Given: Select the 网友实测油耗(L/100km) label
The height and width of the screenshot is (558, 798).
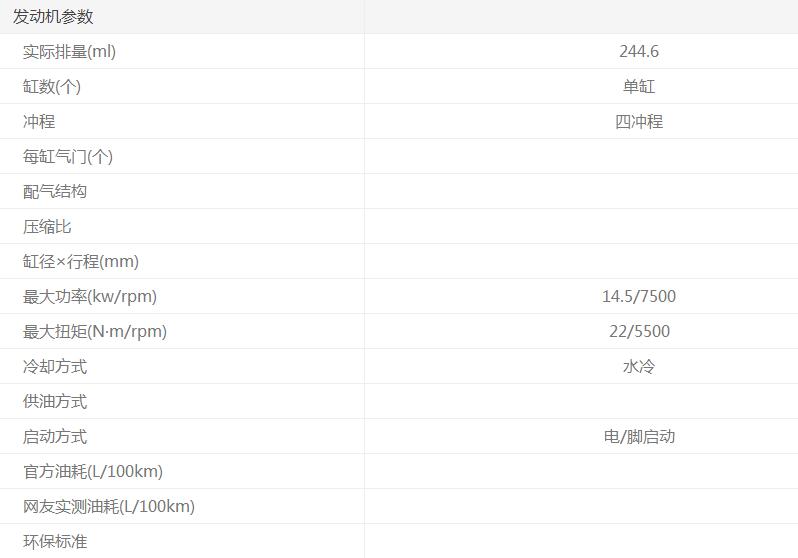Looking at the screenshot, I should pyautogui.click(x=109, y=507).
